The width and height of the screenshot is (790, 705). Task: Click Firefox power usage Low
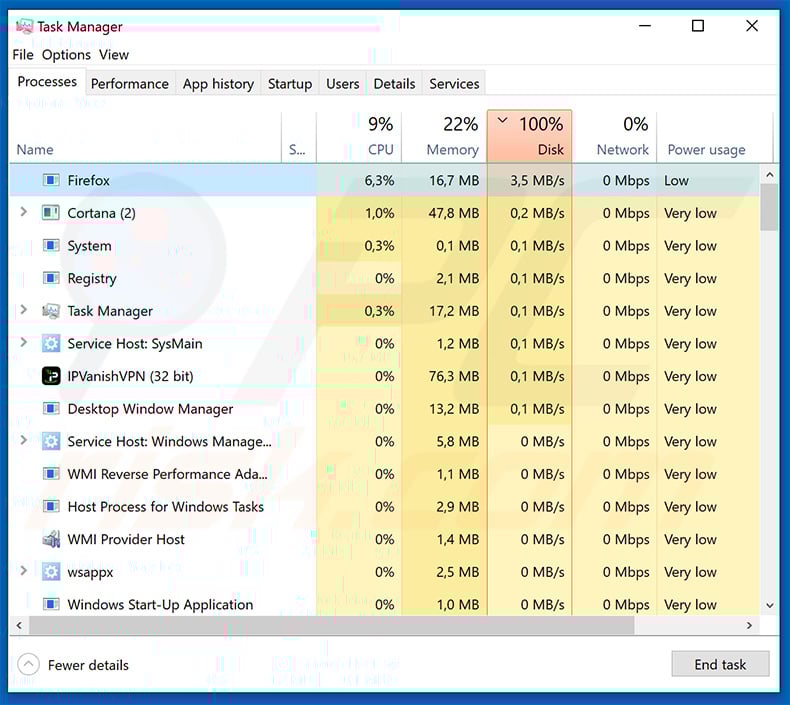tap(676, 180)
